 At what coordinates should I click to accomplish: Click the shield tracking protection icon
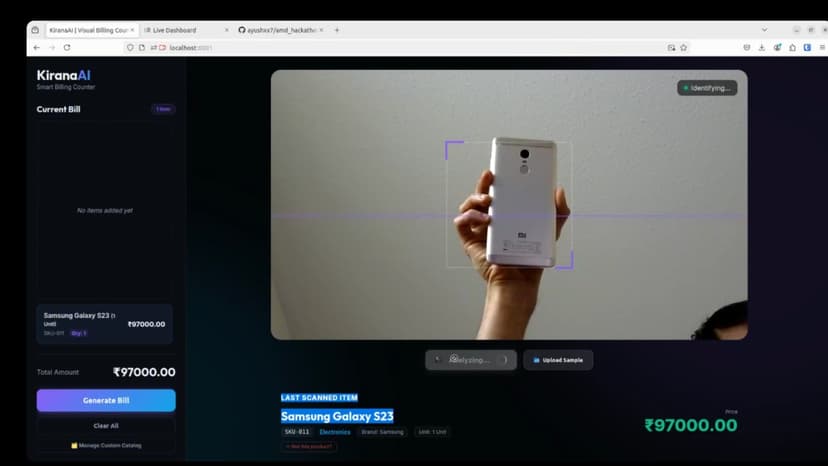[130, 48]
